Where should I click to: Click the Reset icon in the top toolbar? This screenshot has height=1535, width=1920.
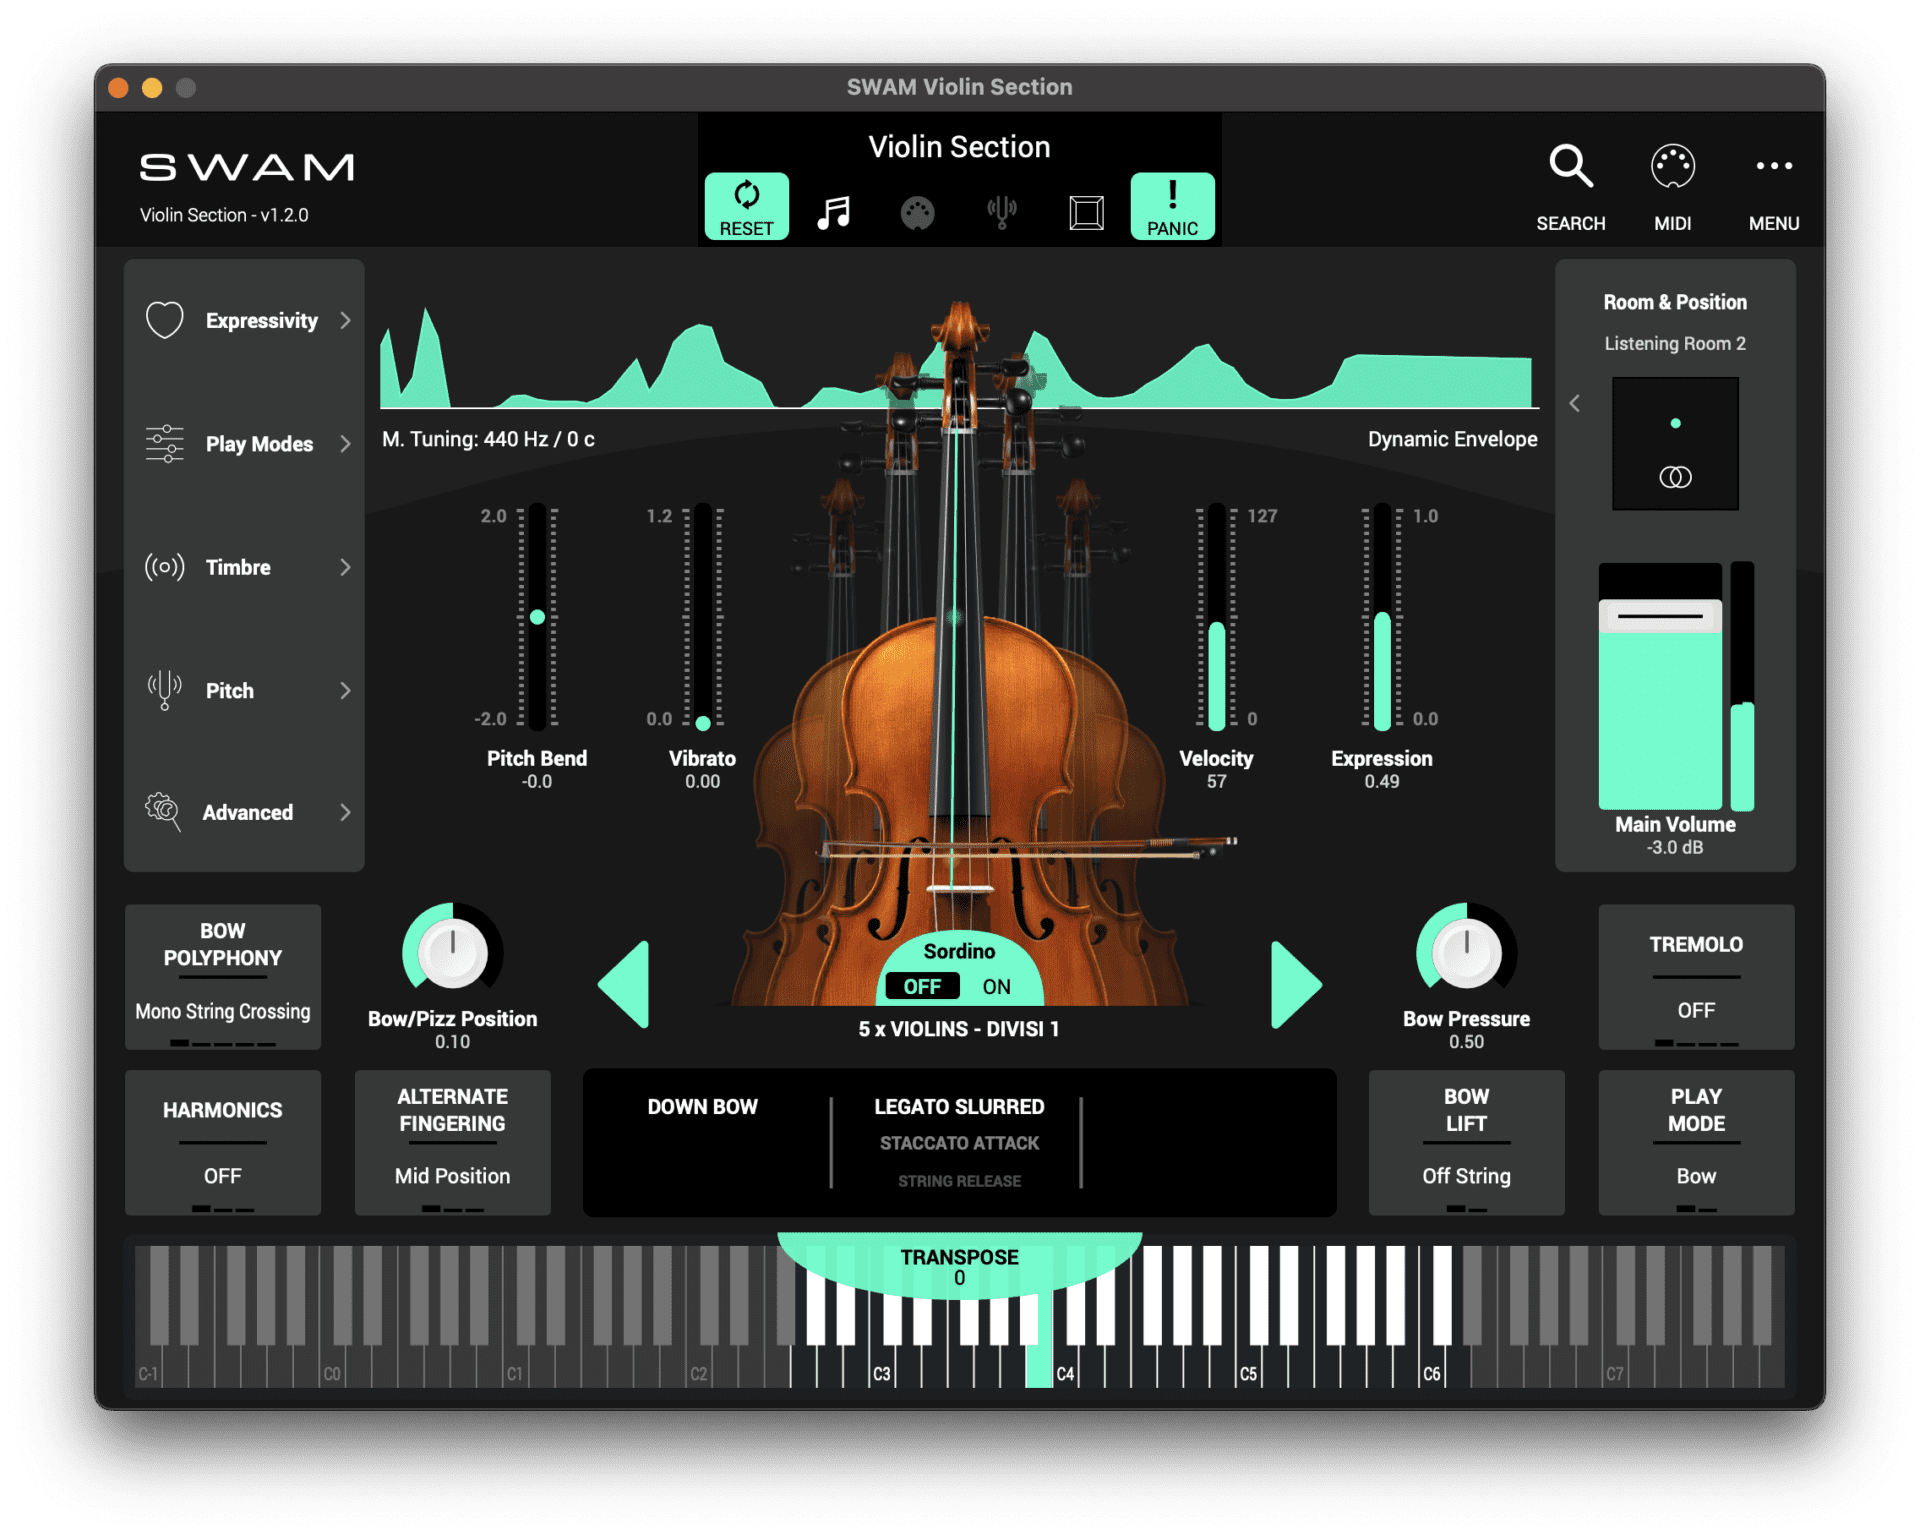pyautogui.click(x=746, y=206)
